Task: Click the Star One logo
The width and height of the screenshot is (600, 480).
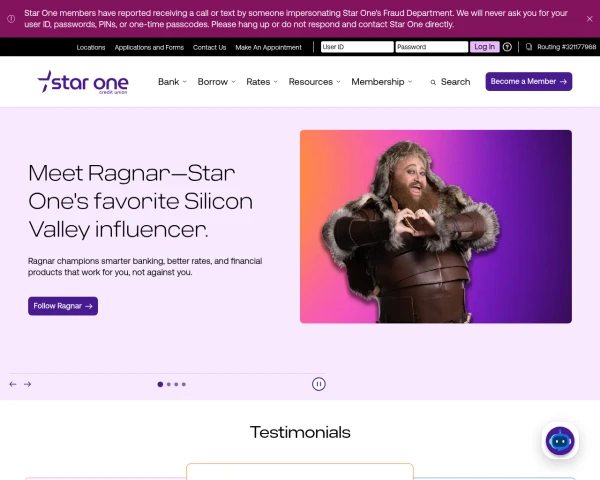Action: (x=83, y=82)
